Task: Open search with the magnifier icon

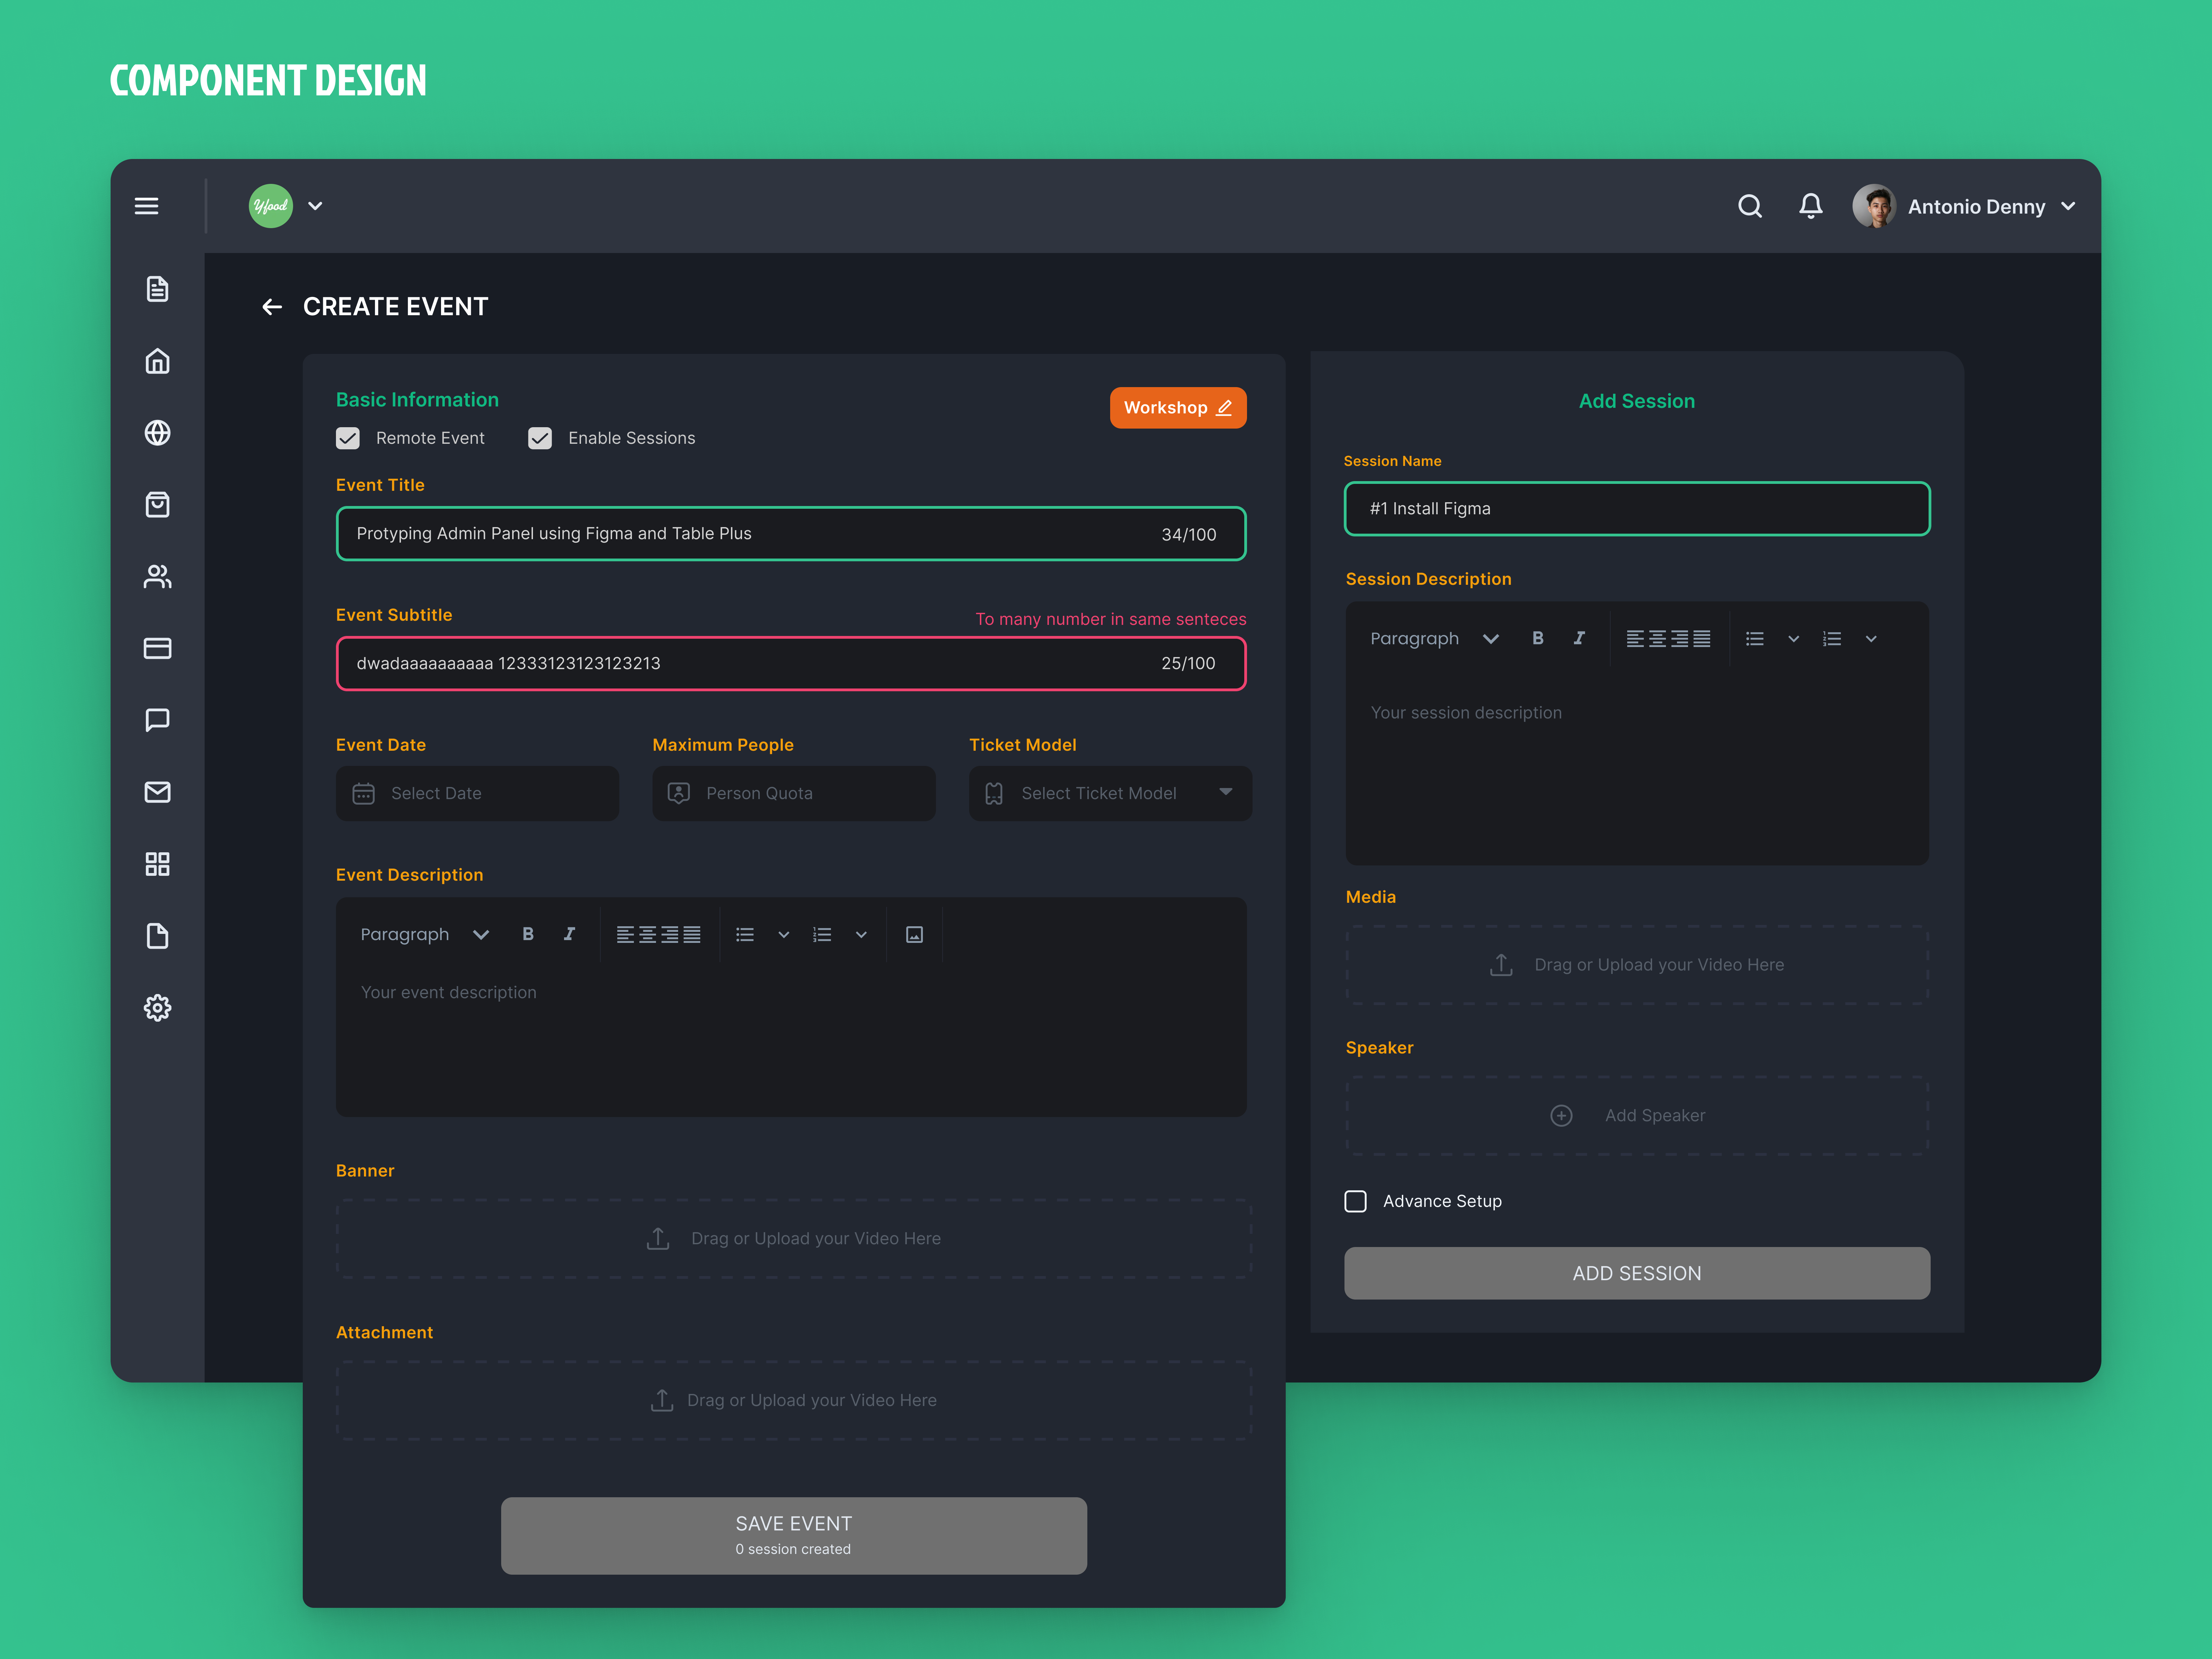Action: click(1749, 206)
